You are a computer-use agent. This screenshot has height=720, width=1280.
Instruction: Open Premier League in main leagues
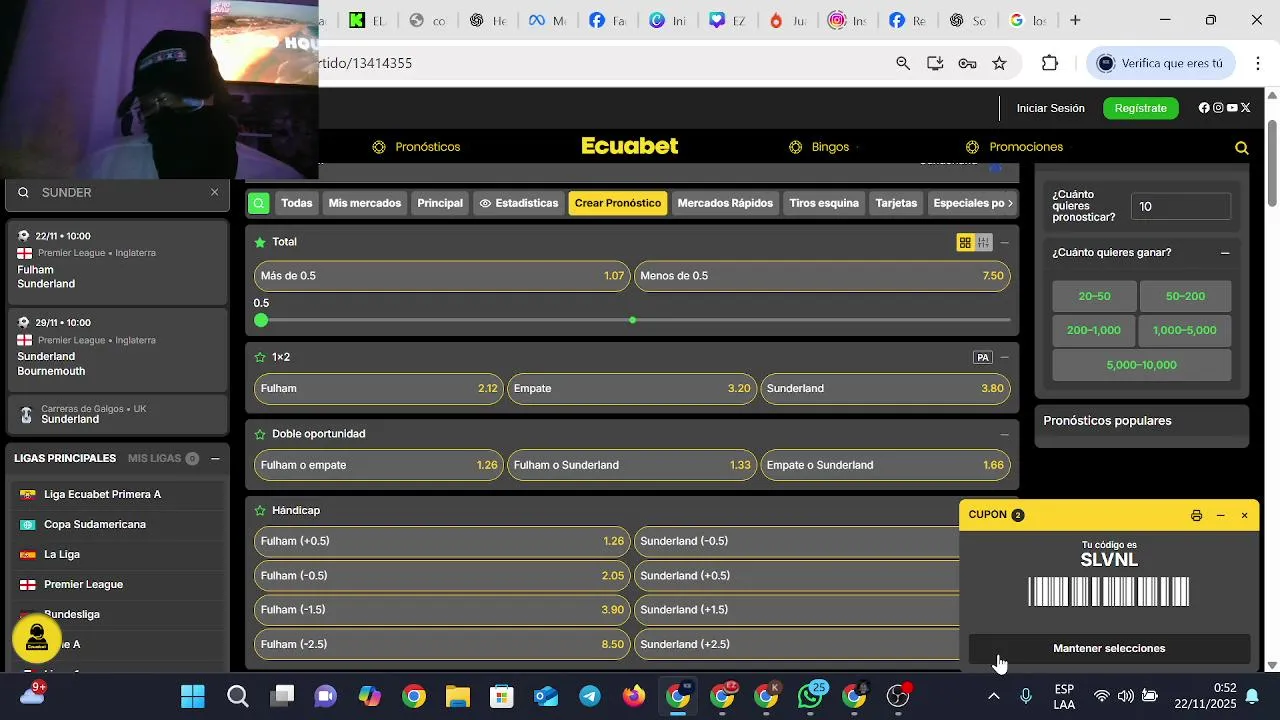coord(117,584)
